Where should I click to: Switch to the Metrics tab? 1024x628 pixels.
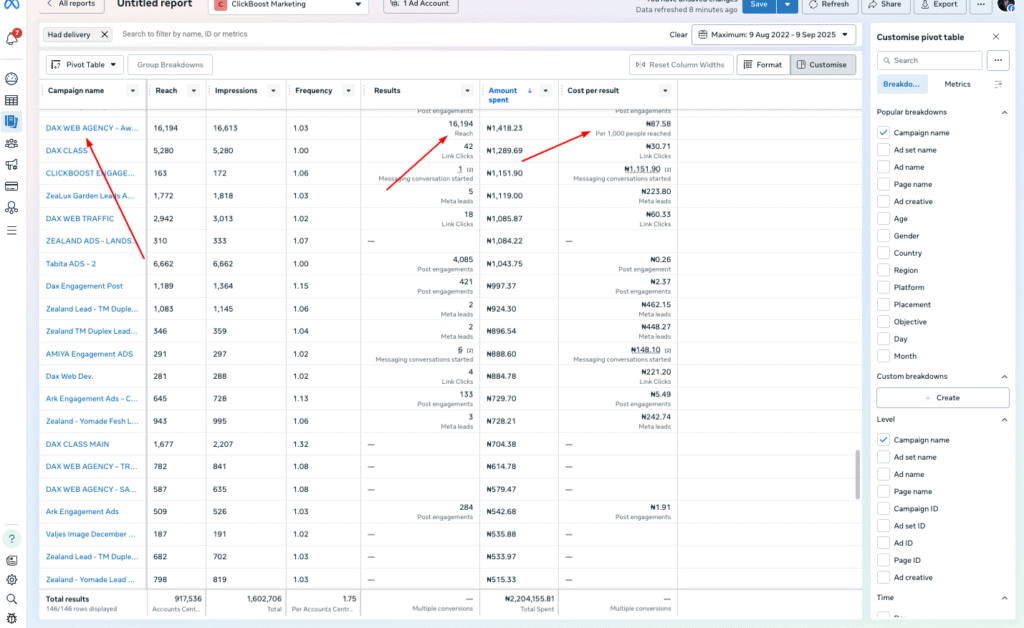957,85
